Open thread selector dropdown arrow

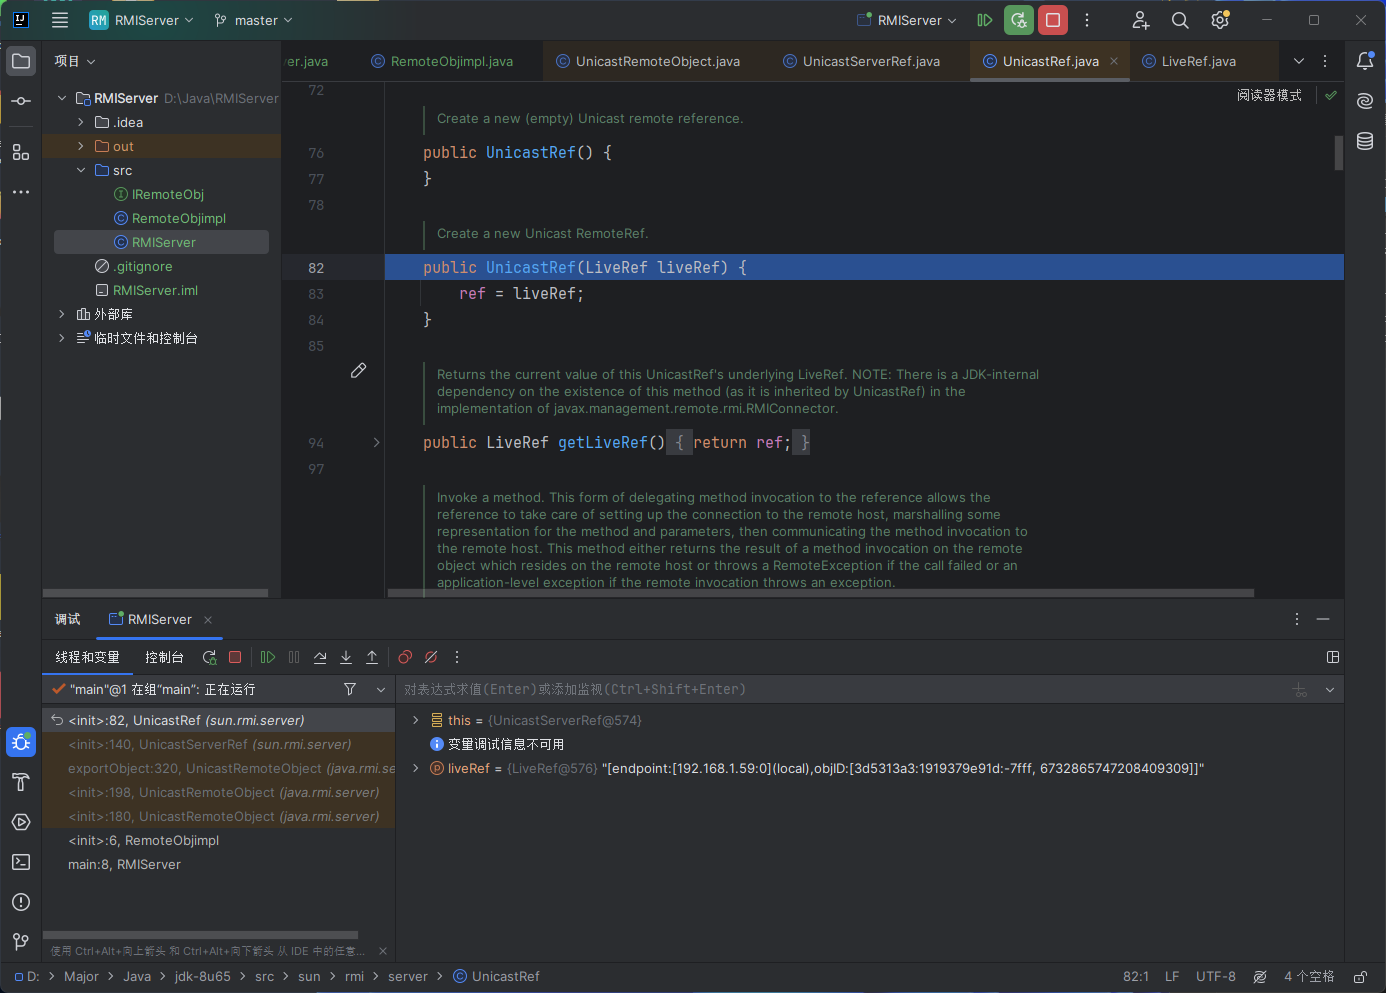pyautogui.click(x=381, y=689)
